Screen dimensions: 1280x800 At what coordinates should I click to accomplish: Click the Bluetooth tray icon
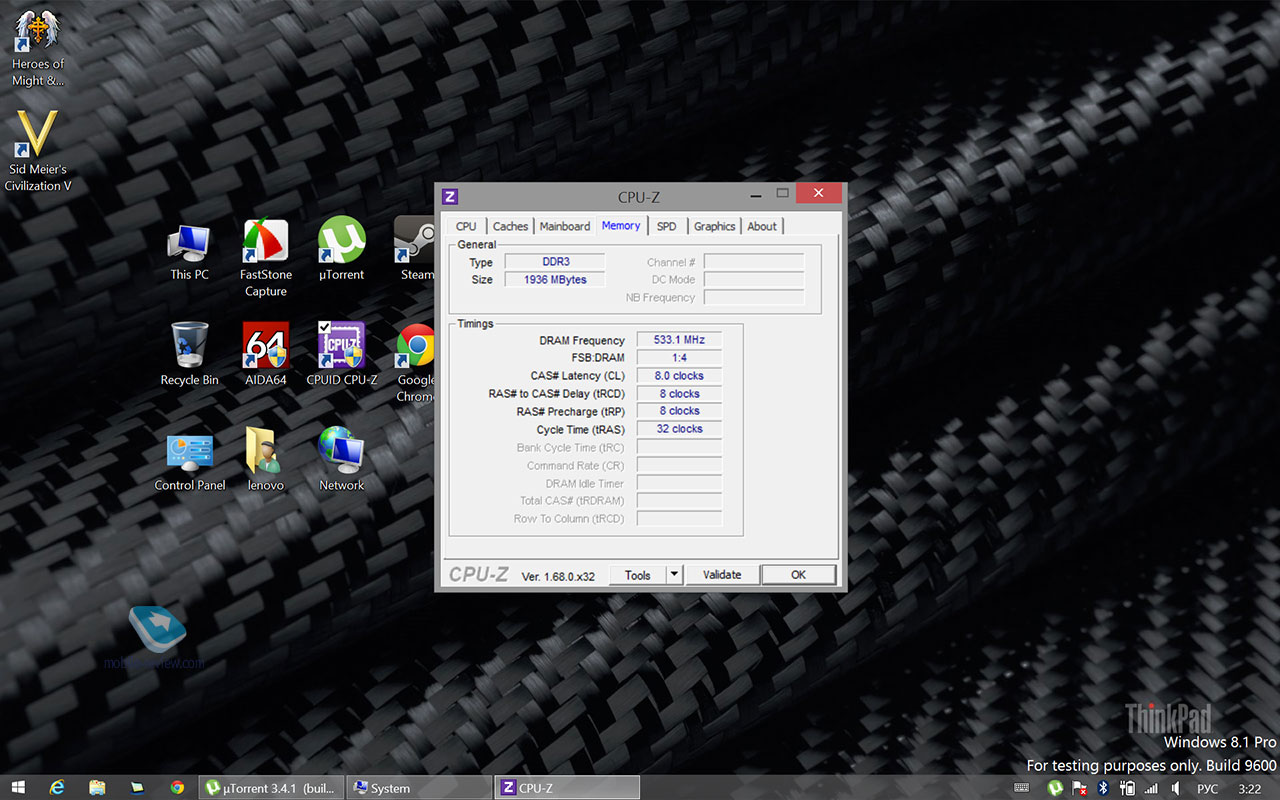coord(1104,788)
